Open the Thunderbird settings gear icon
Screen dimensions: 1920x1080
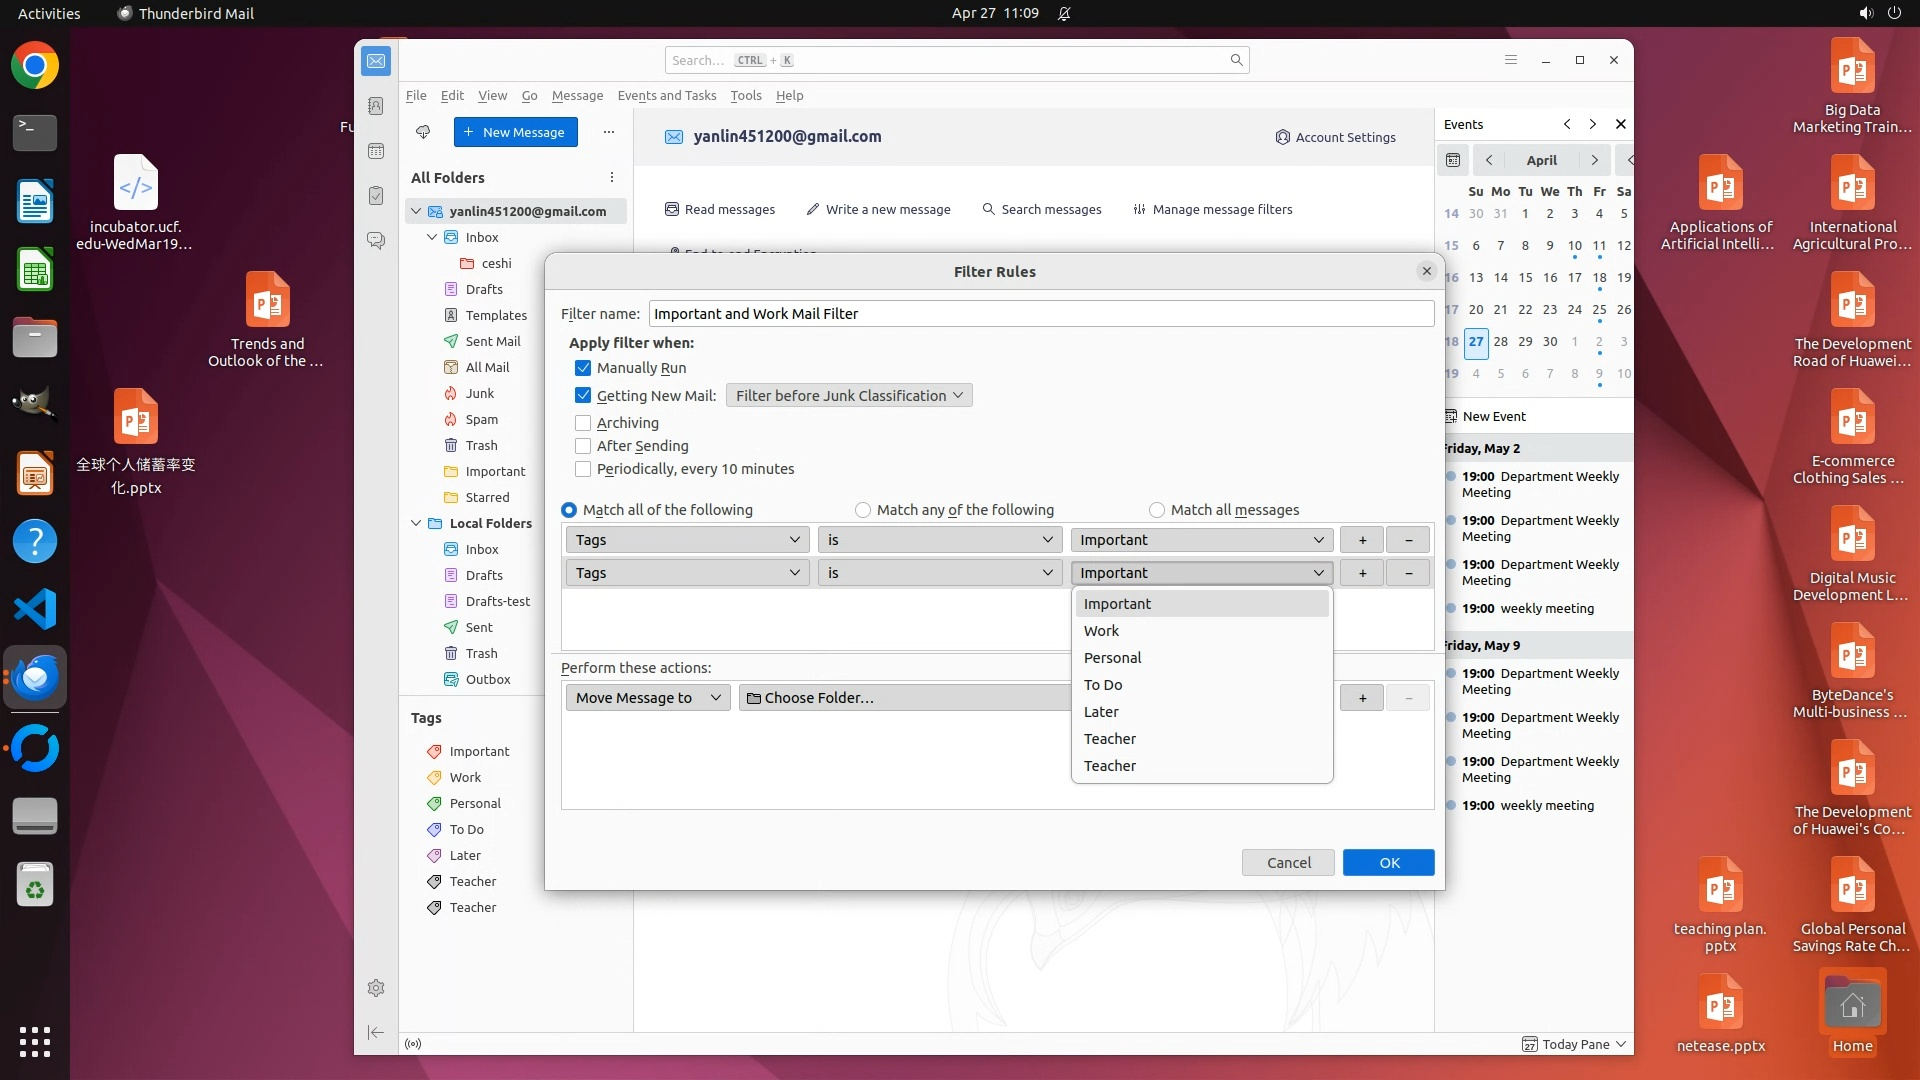(x=376, y=988)
